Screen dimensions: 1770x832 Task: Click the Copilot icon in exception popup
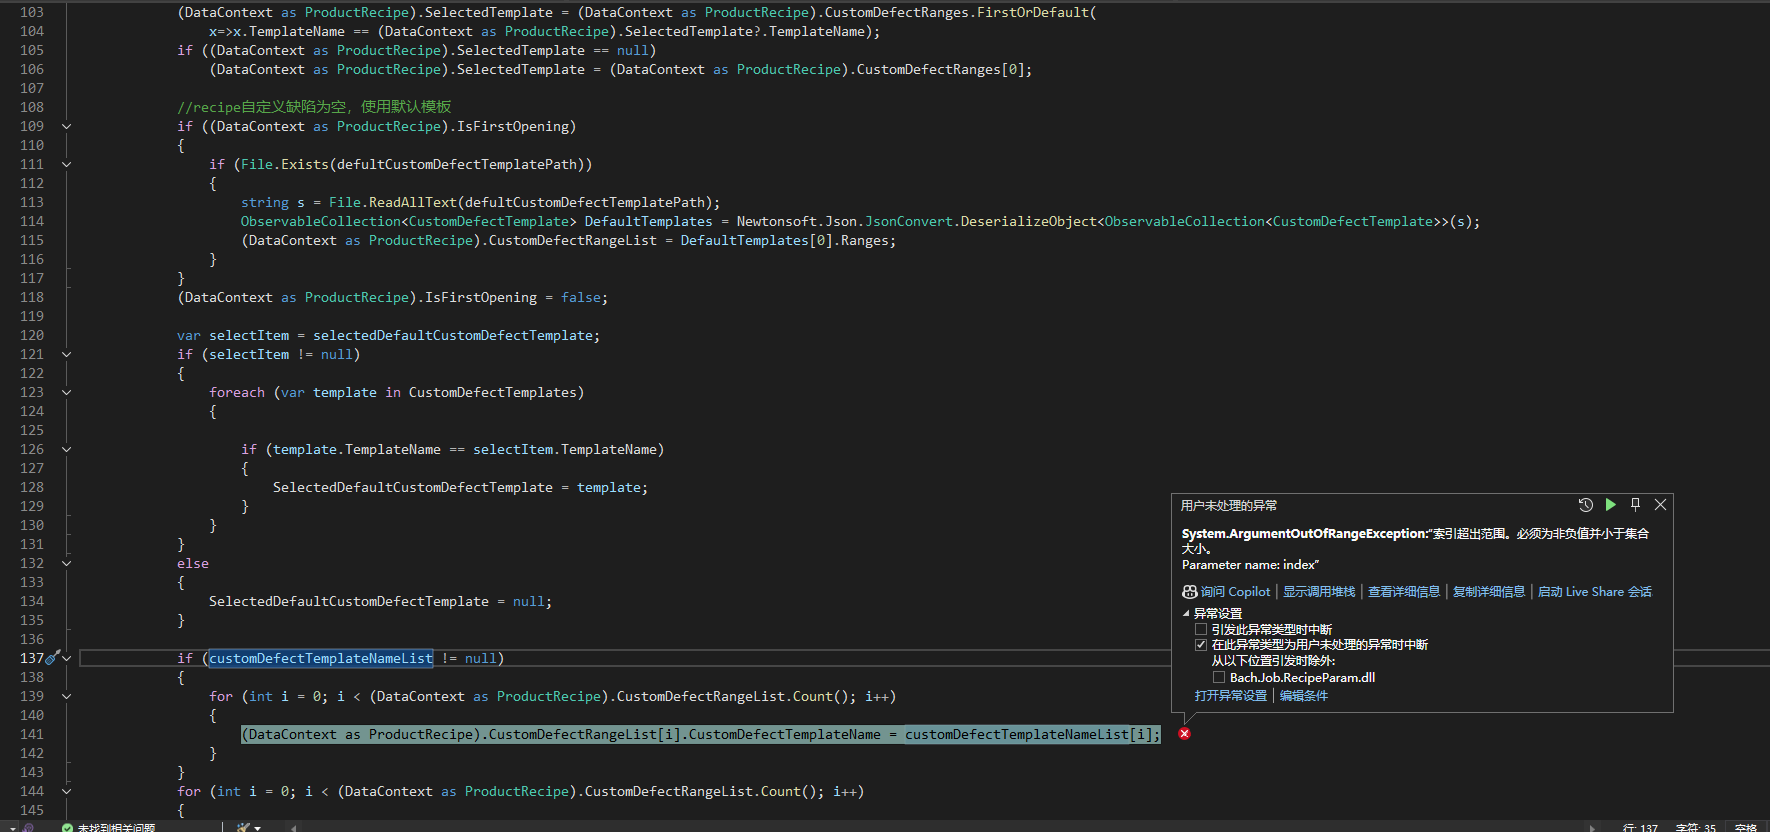1189,592
